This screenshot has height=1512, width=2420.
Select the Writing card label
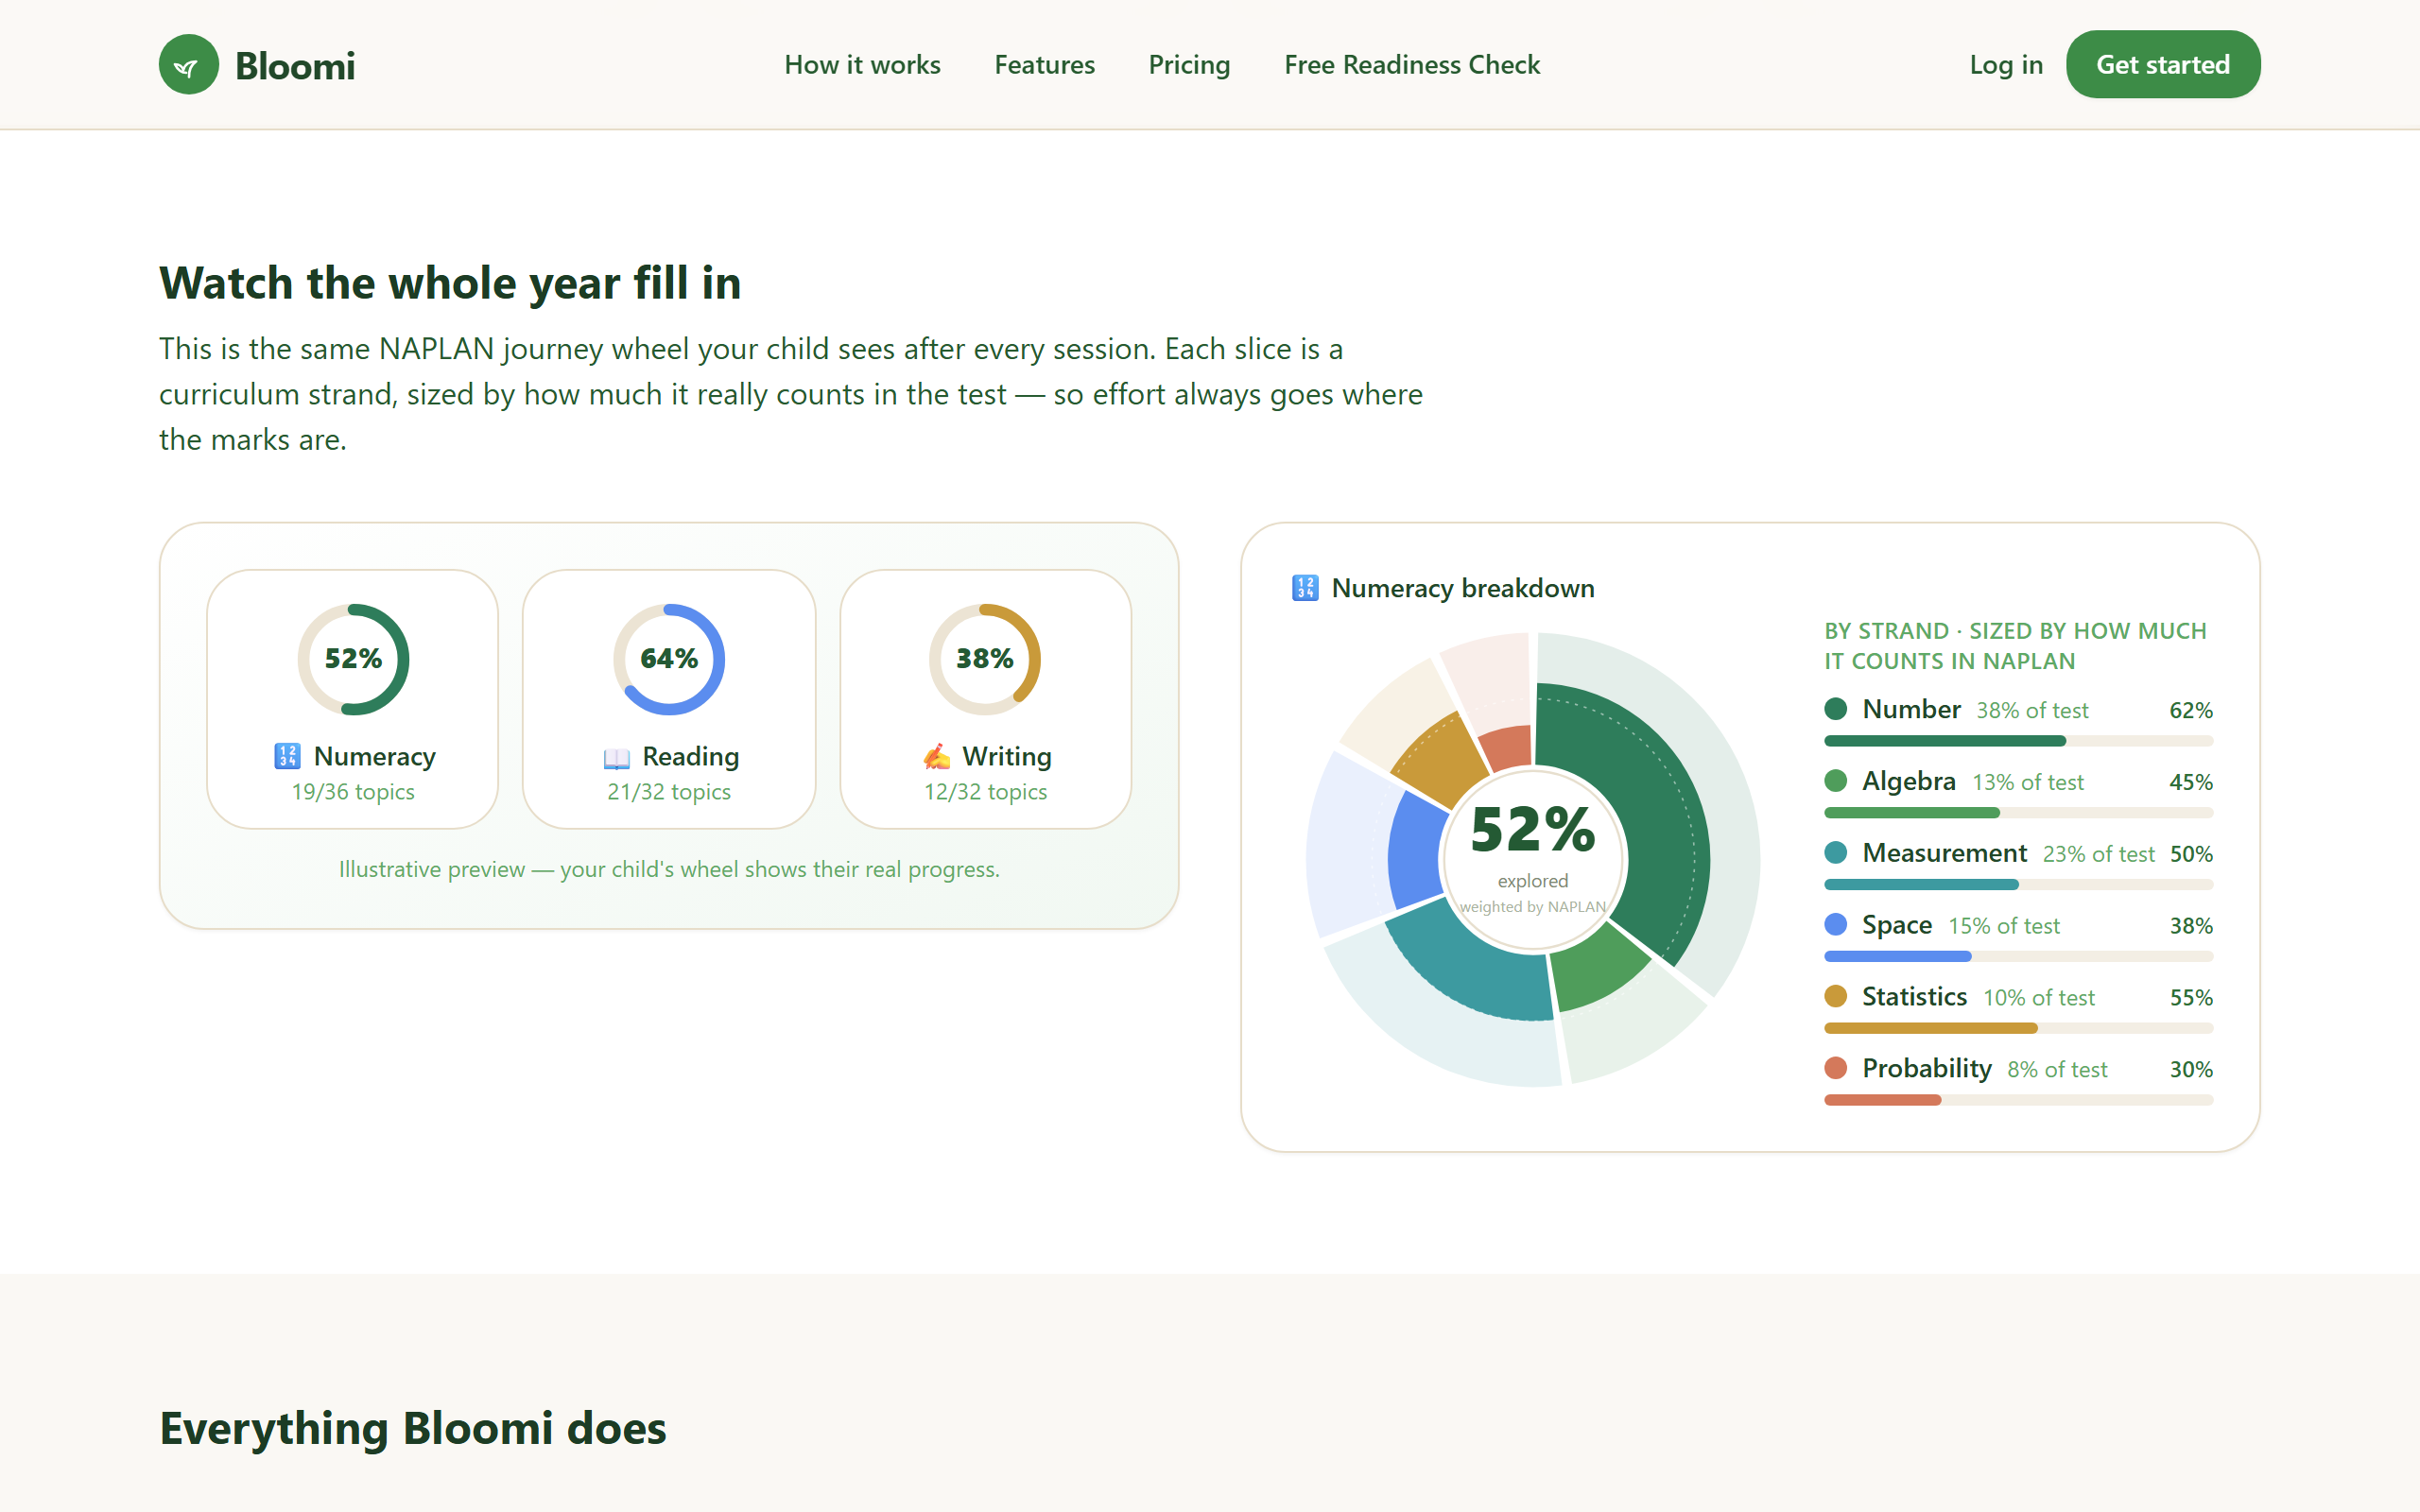point(1007,756)
